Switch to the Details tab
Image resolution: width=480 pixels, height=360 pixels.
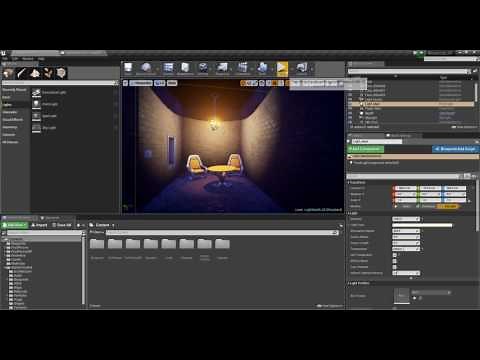click(x=366, y=135)
